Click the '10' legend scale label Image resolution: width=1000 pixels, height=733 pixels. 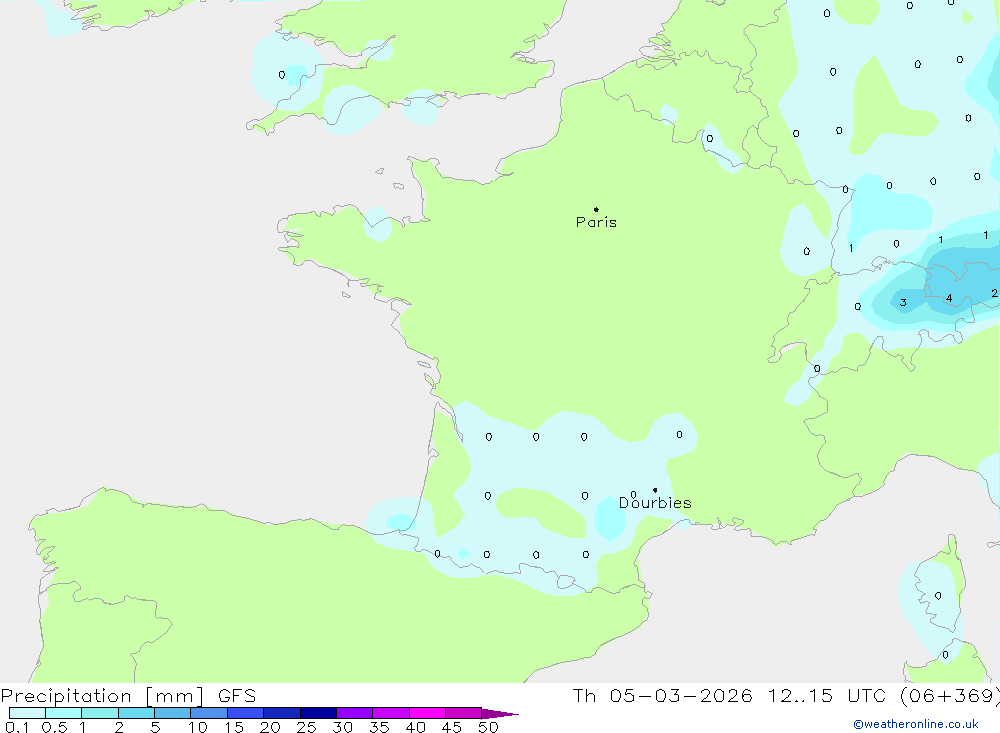(198, 727)
